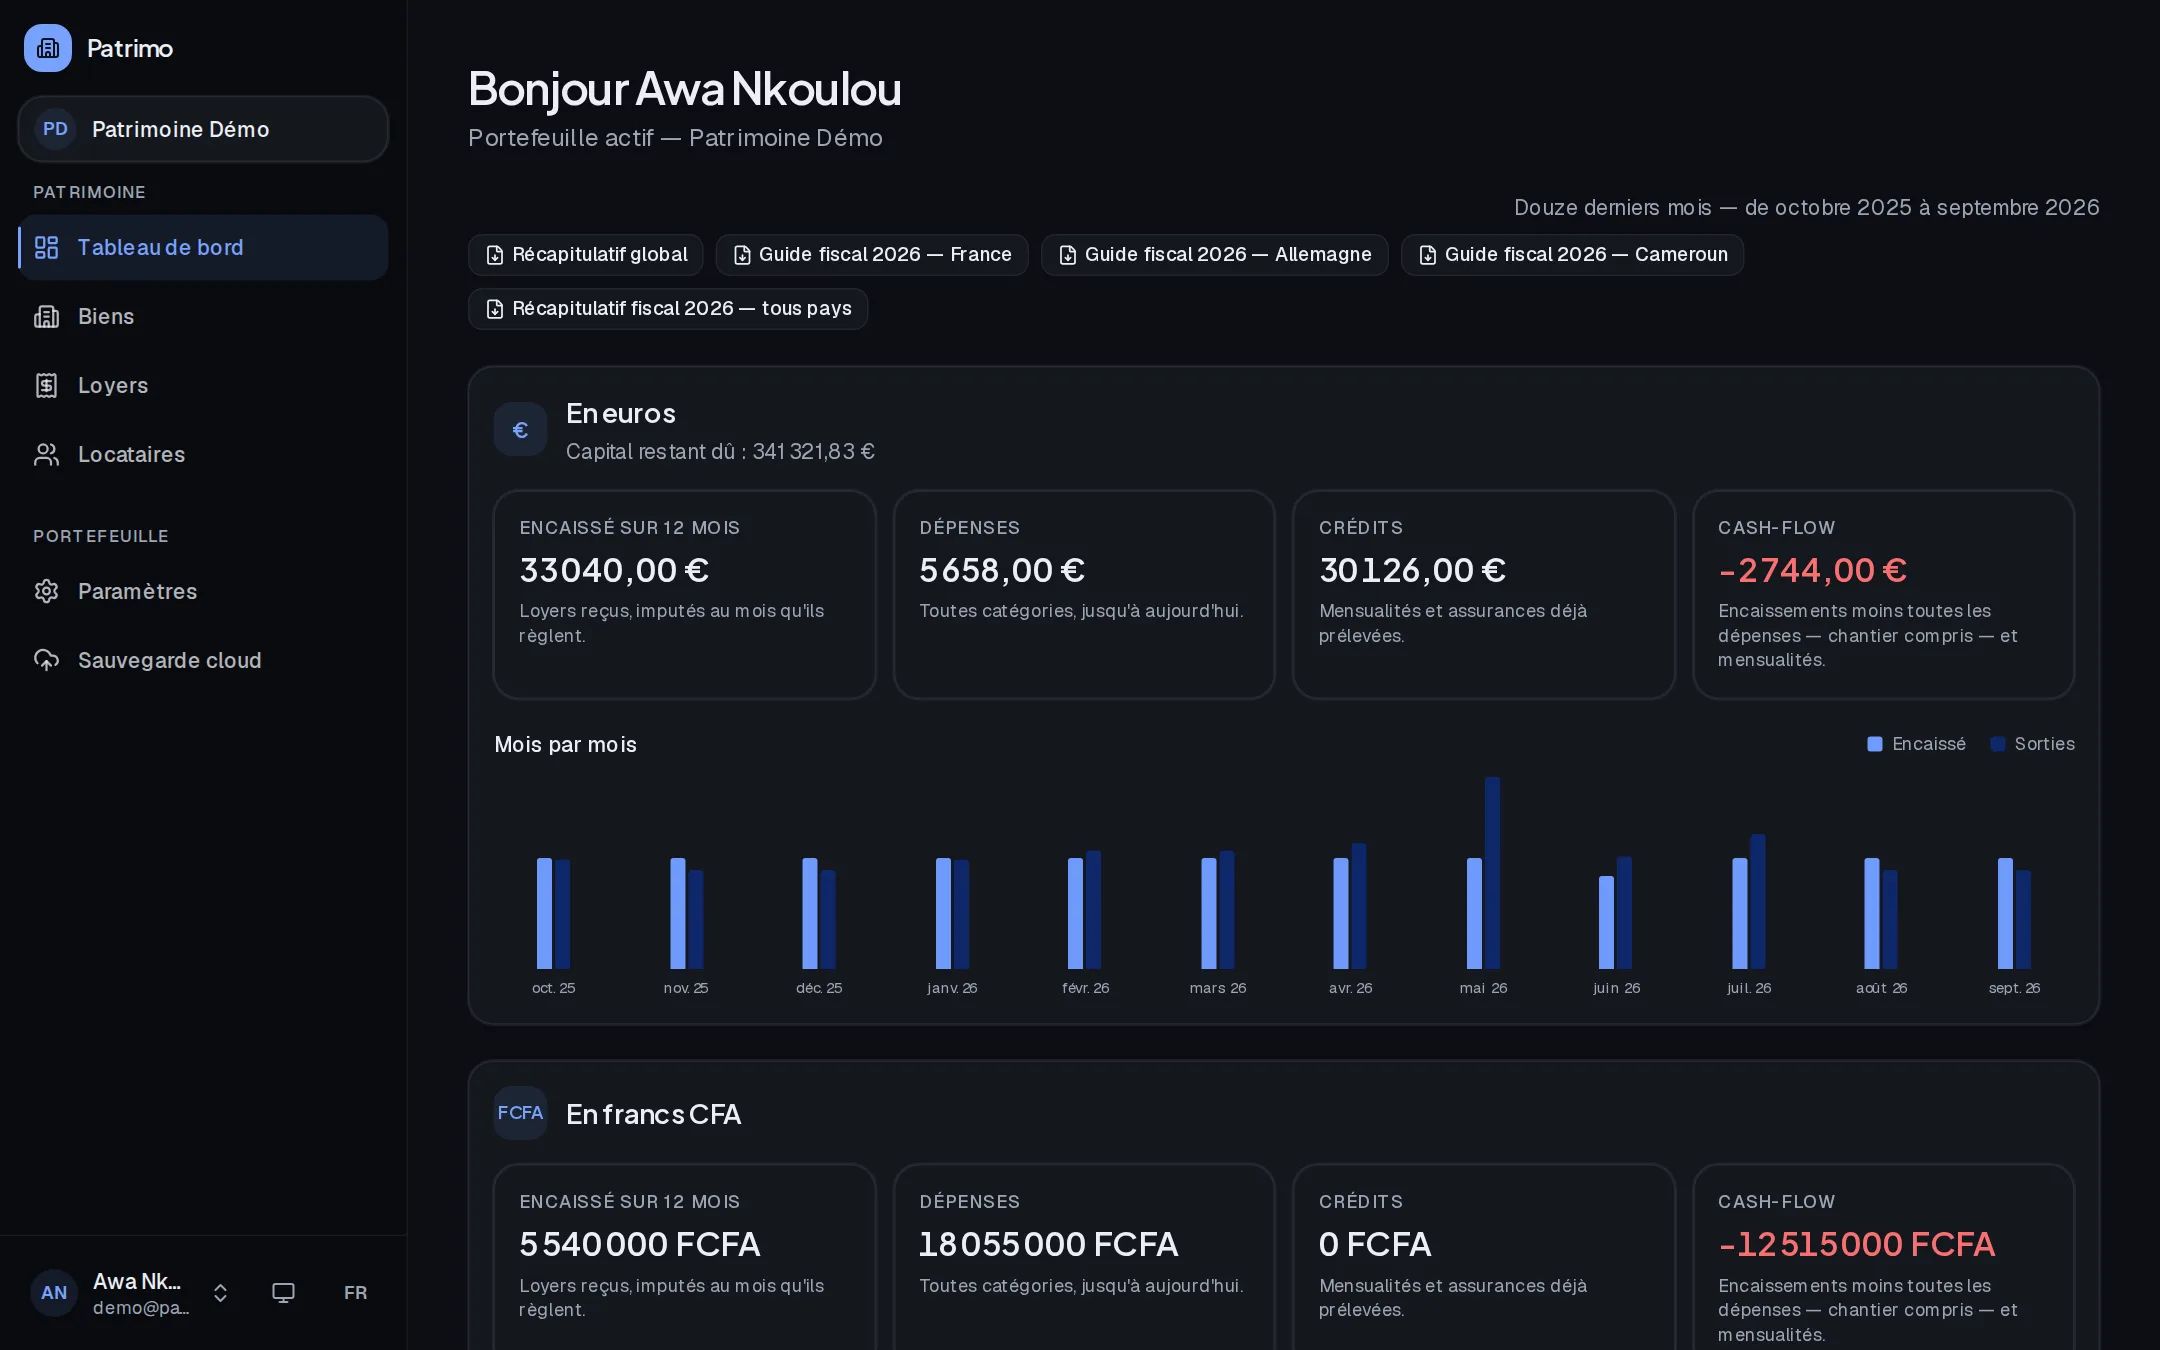
Task: Click the Encaissé bar for juin 26
Action: [x=1606, y=923]
